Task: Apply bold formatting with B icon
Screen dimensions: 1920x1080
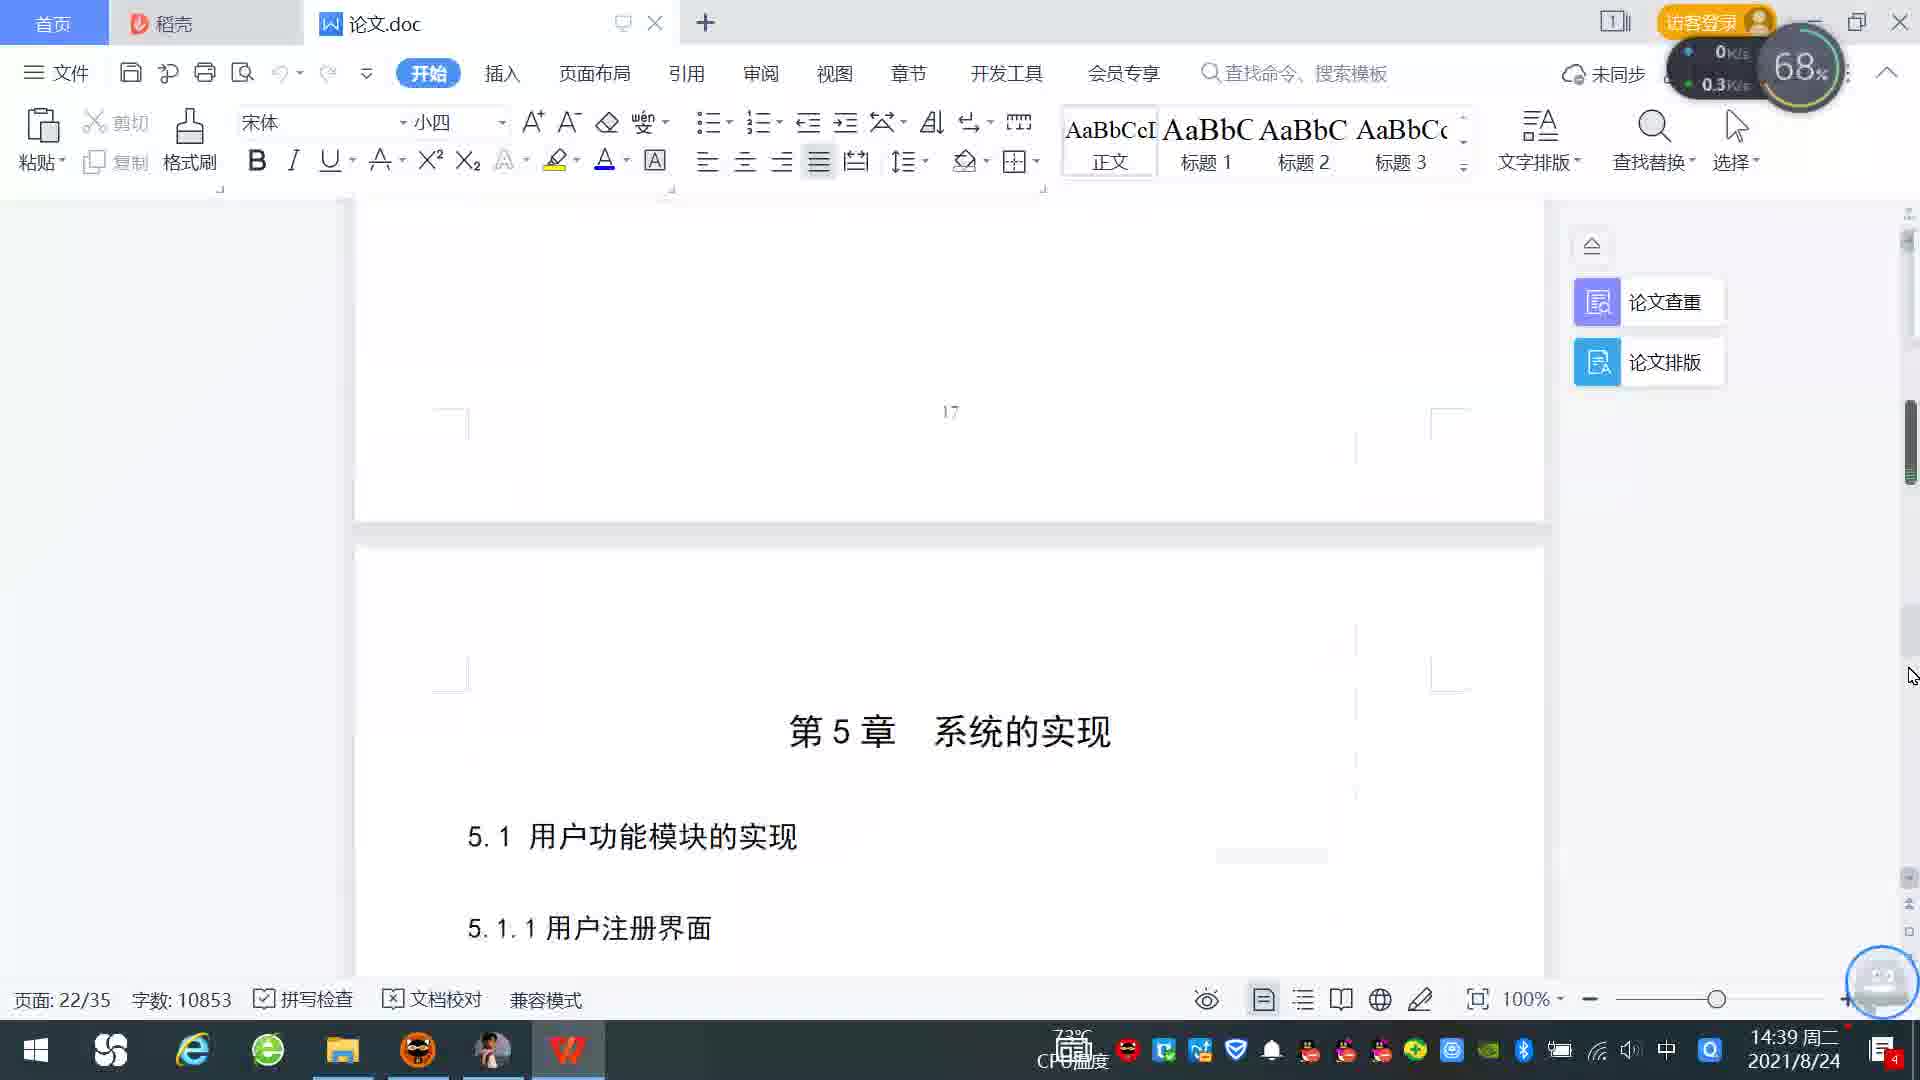Action: coord(257,161)
